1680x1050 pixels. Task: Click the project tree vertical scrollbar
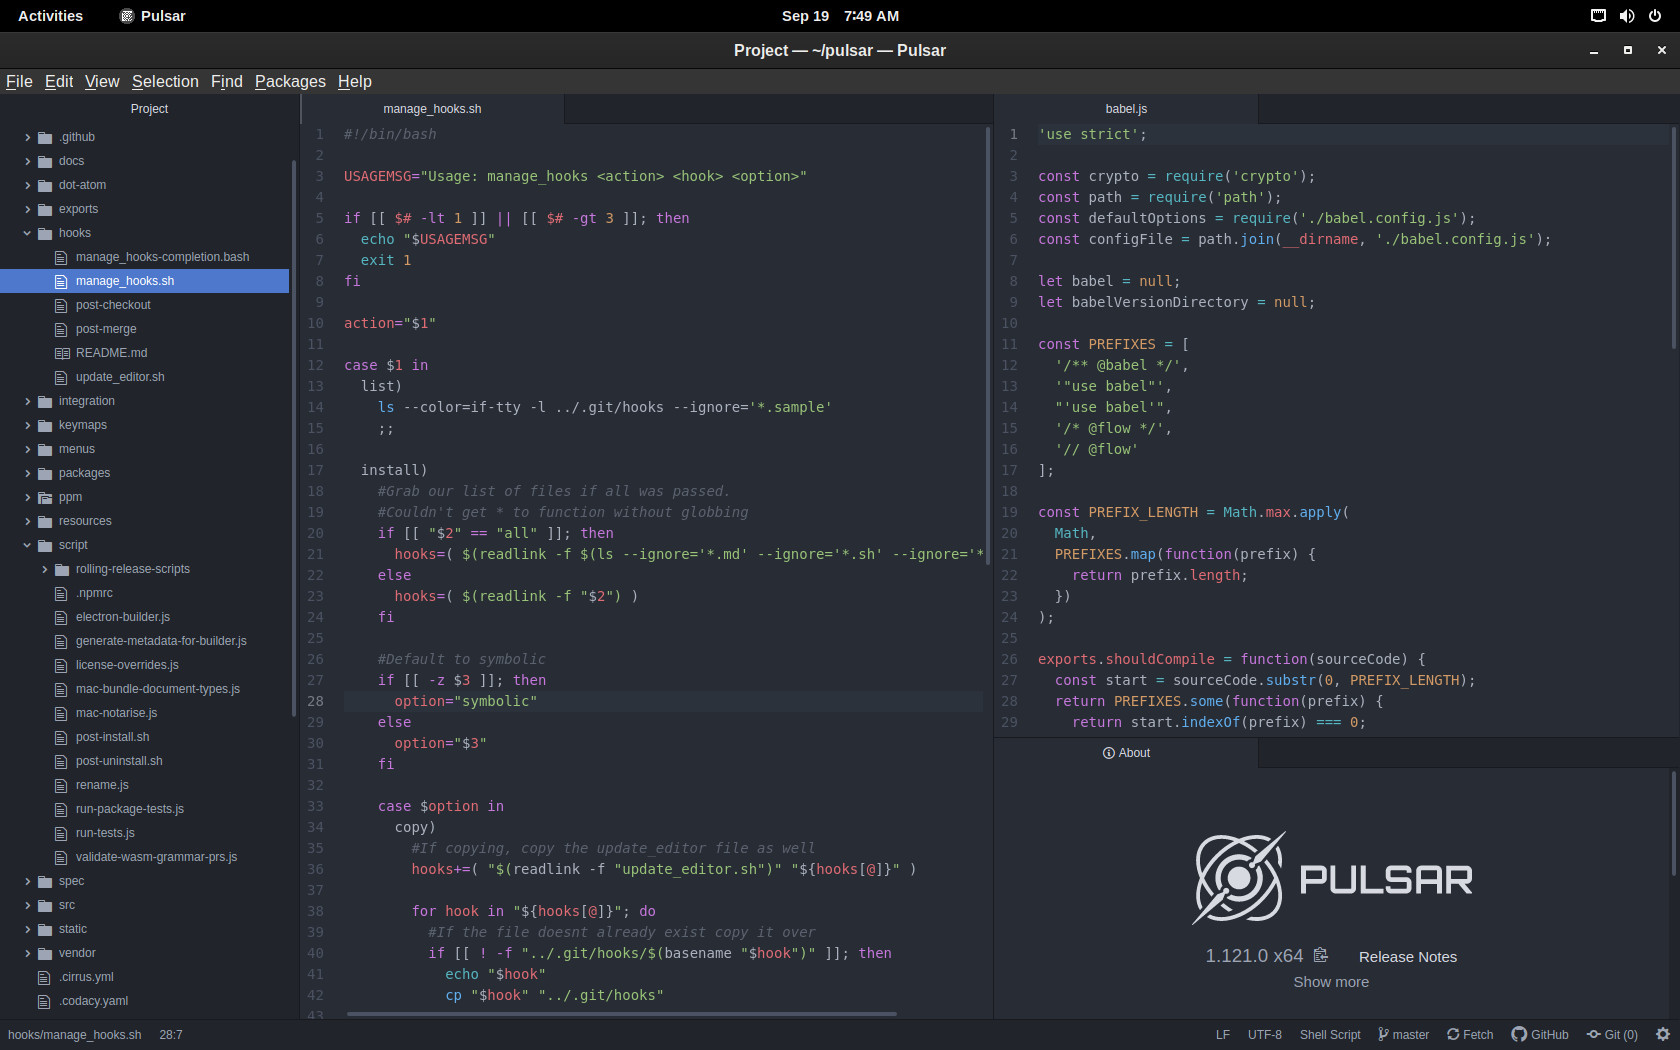(x=294, y=438)
